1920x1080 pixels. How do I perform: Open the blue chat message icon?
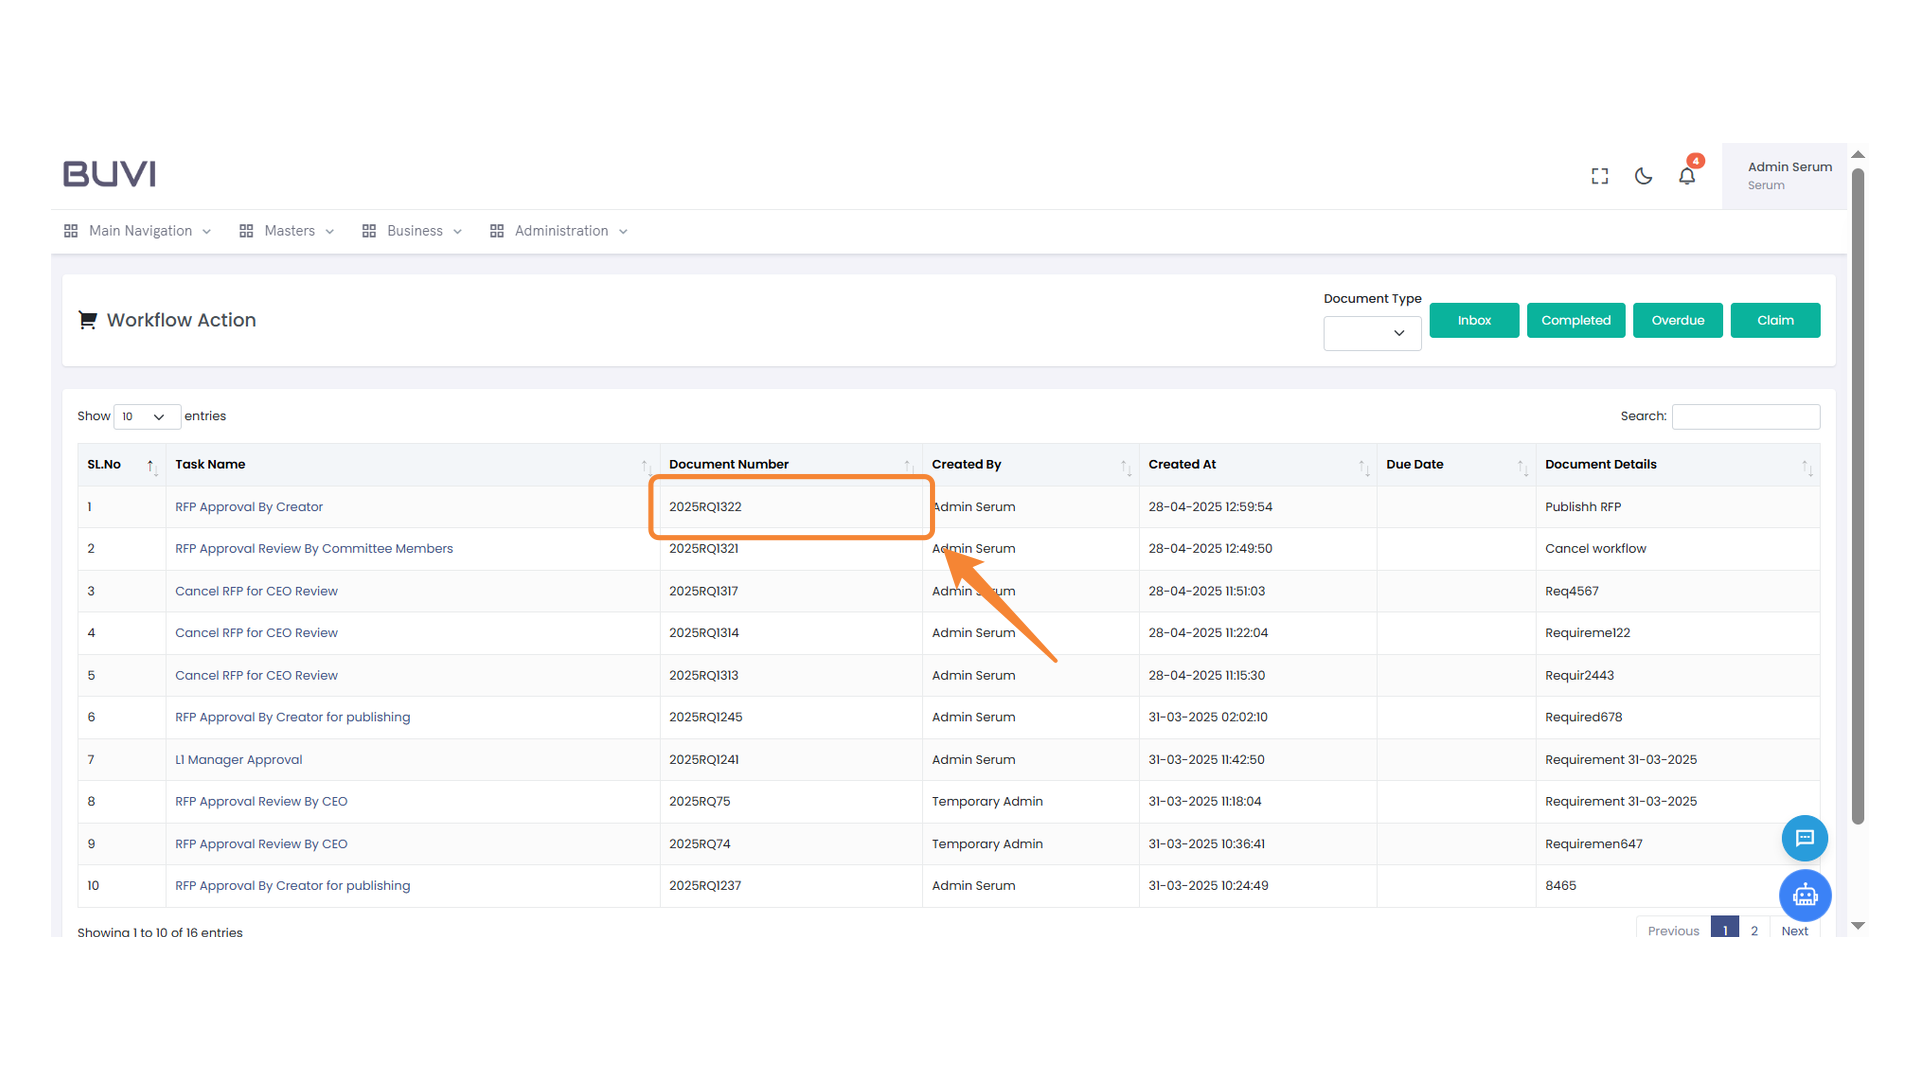click(1804, 838)
